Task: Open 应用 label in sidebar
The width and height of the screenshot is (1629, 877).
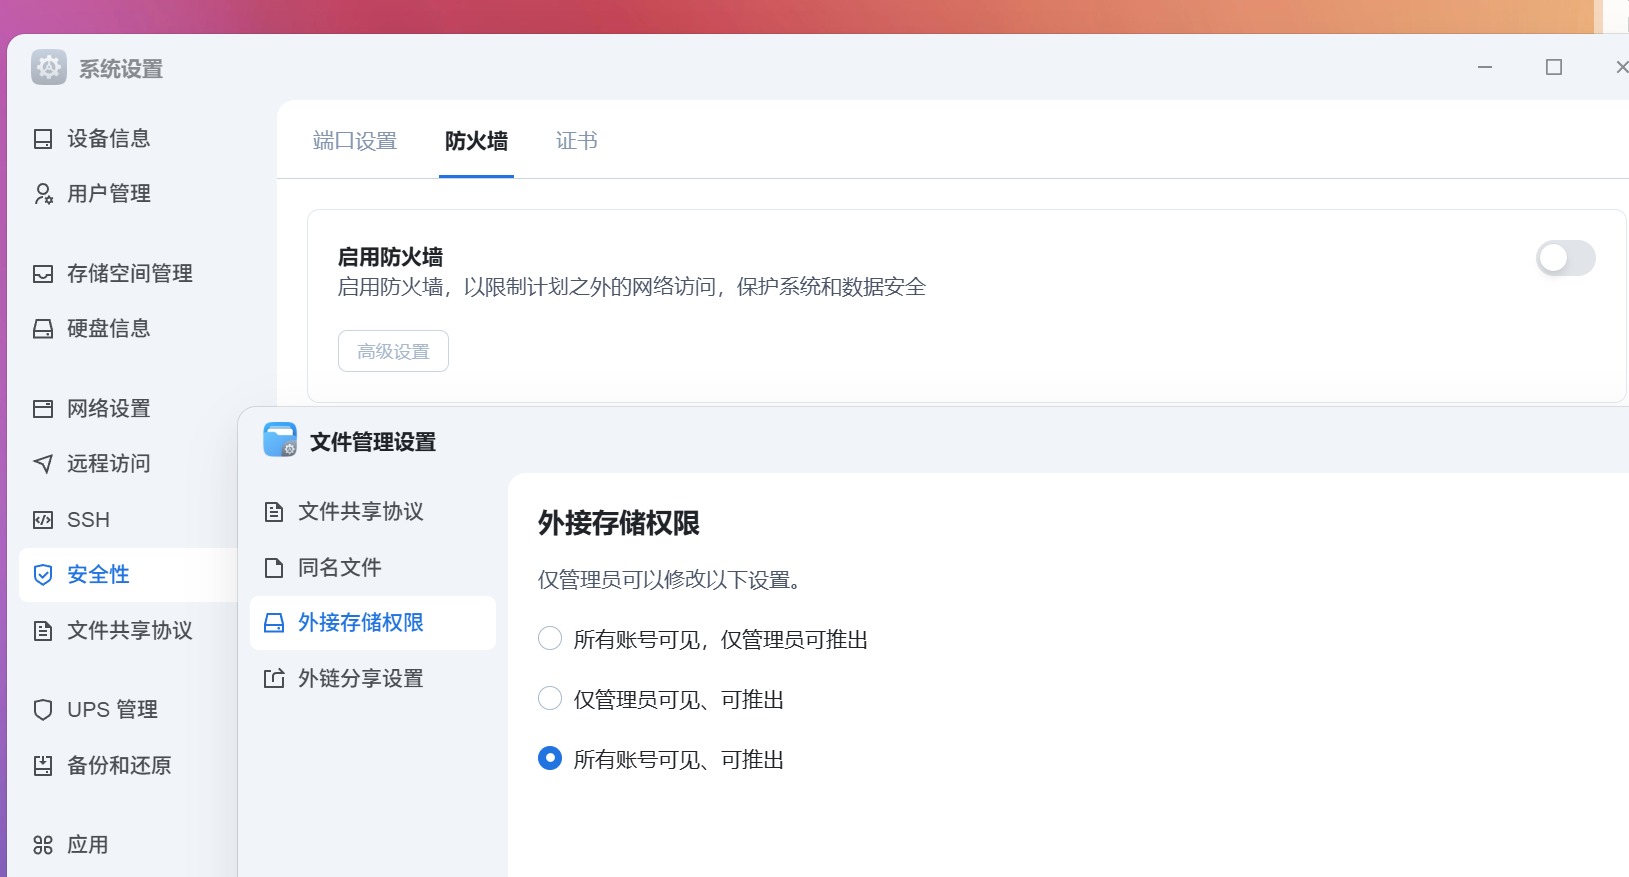Action: point(88,846)
